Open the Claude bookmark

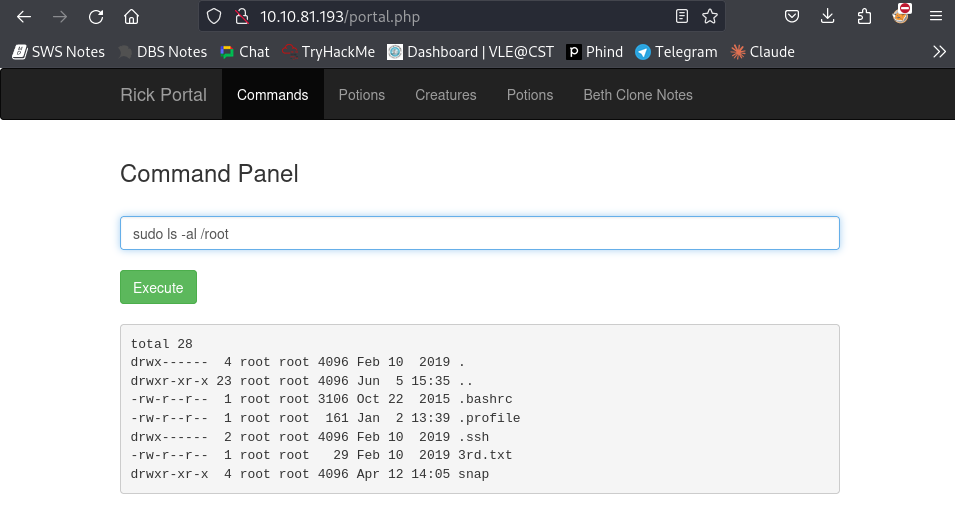coord(763,52)
